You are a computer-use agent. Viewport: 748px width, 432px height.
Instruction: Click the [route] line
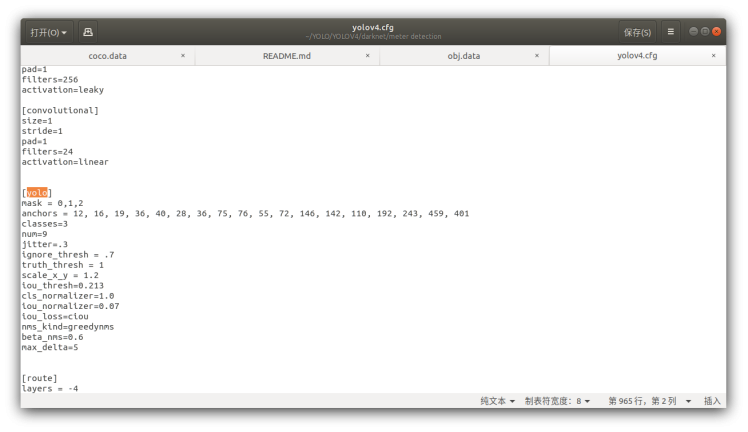point(40,378)
